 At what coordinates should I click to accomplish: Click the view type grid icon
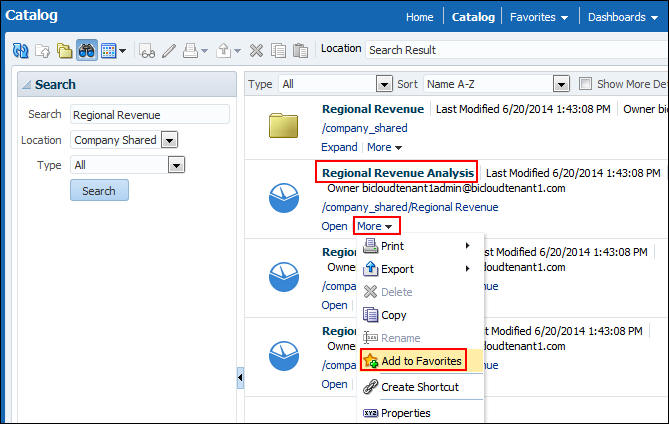tap(108, 51)
